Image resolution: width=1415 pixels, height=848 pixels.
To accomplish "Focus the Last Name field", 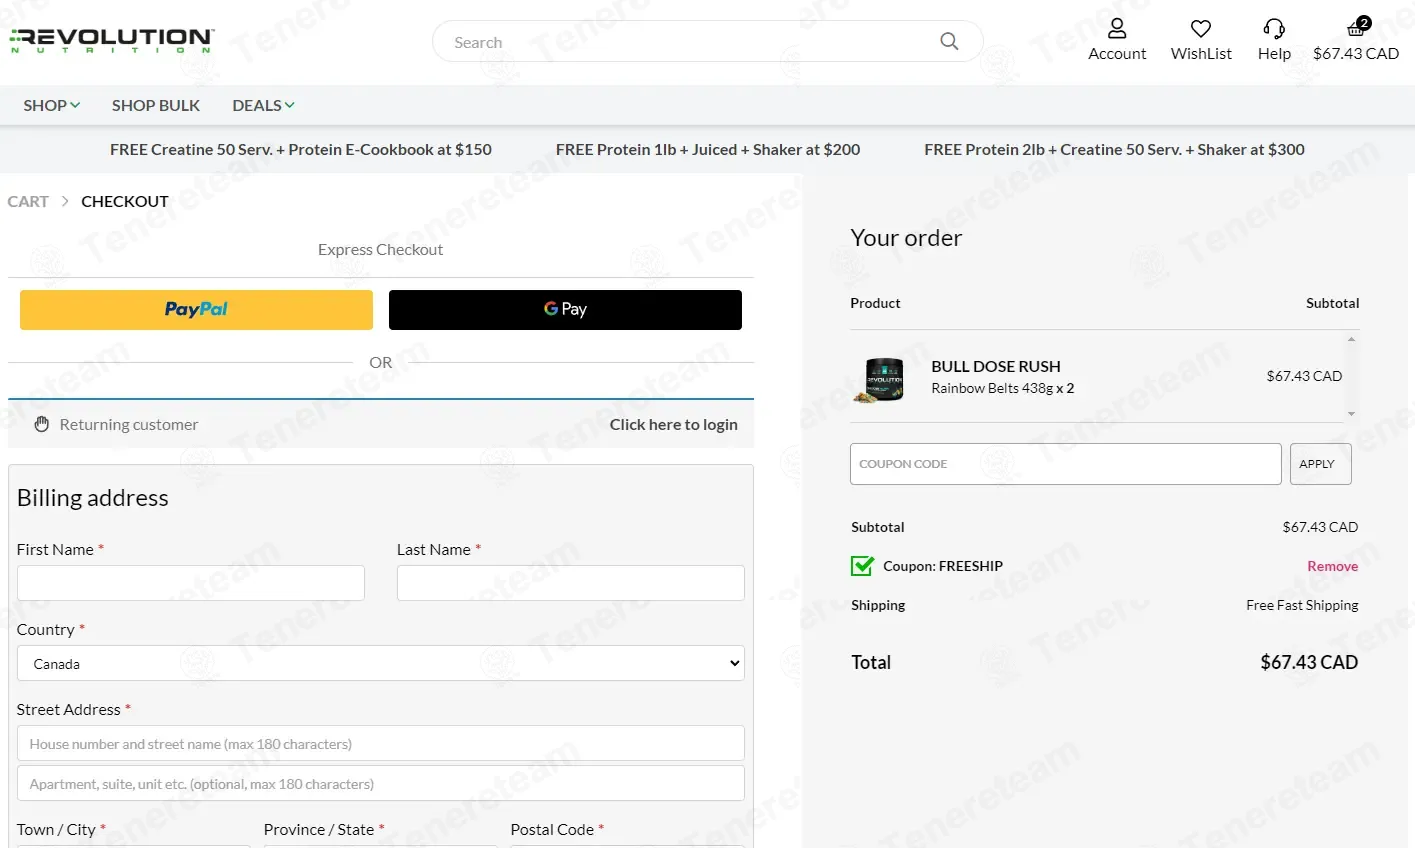I will (571, 583).
